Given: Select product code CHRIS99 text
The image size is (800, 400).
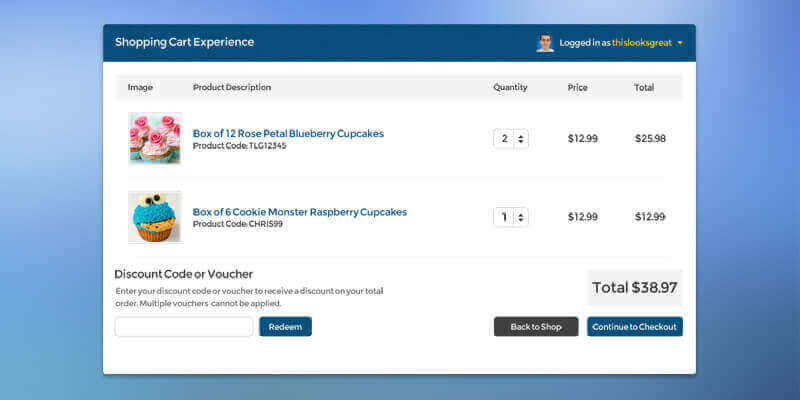Looking at the screenshot, I should tap(265, 224).
